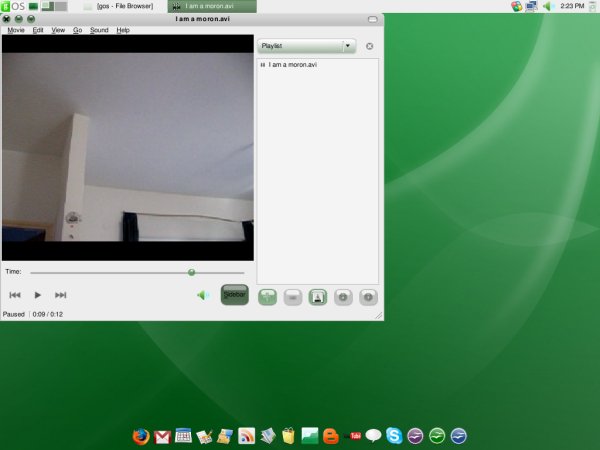Viewport: 600px width, 450px height.
Task: Open the documents pencil dock icon
Action: click(x=204, y=437)
